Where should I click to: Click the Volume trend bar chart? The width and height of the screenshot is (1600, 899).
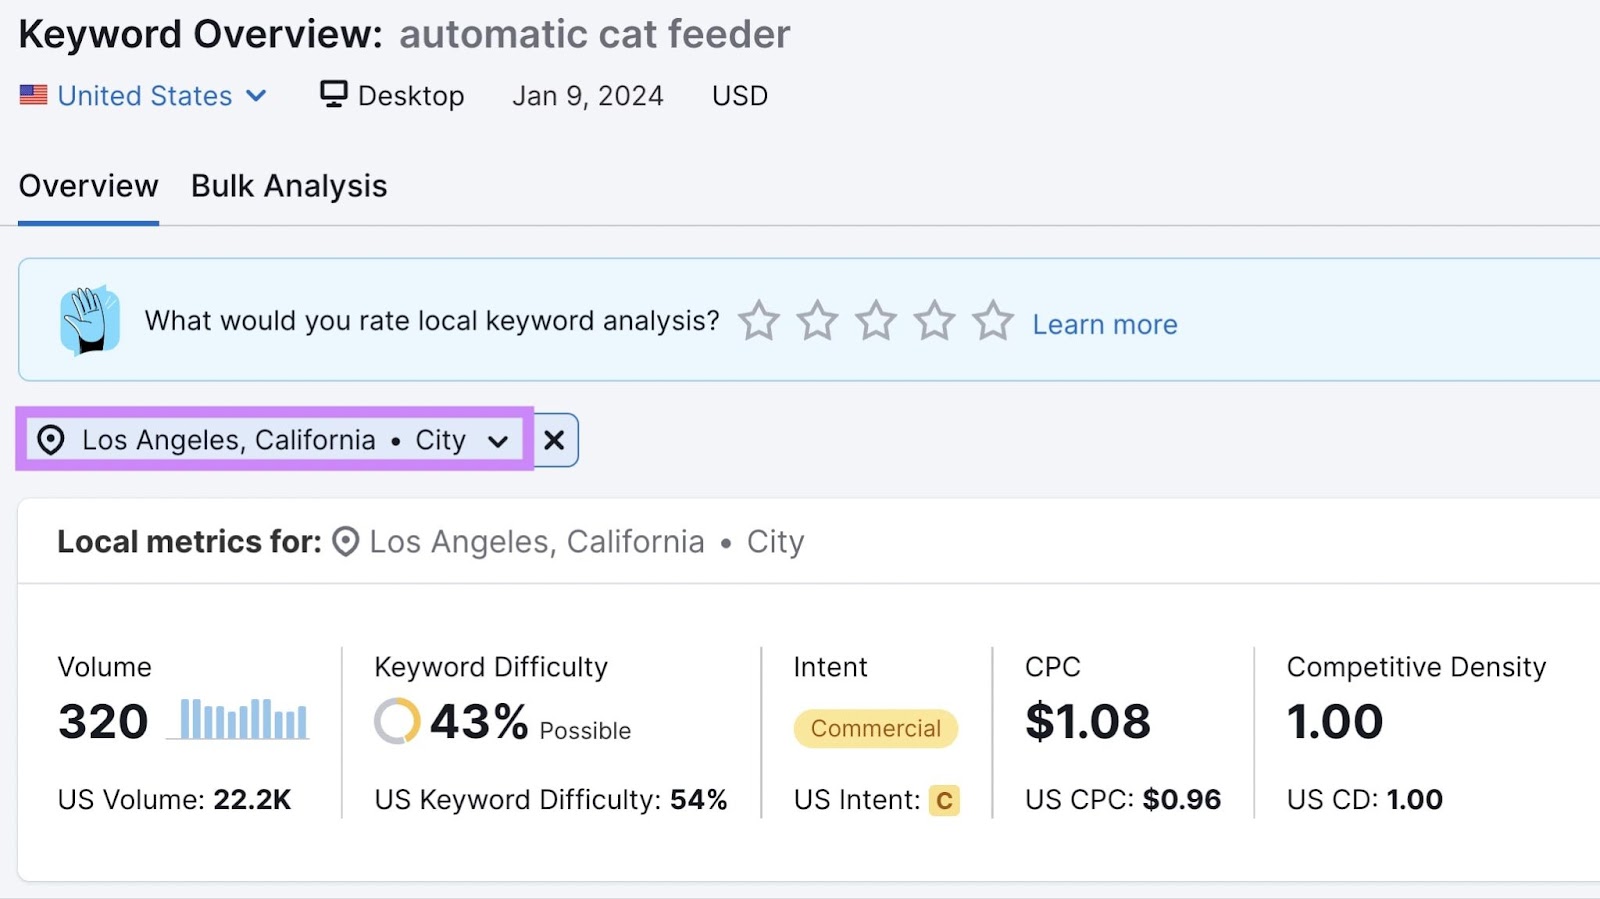(x=239, y=718)
